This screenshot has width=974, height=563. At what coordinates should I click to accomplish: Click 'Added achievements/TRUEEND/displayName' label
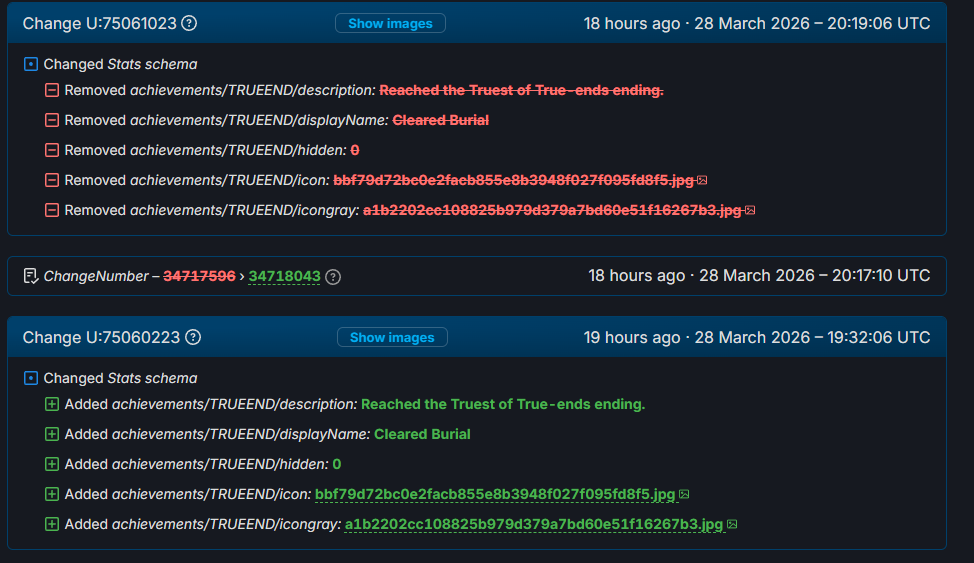coord(217,434)
